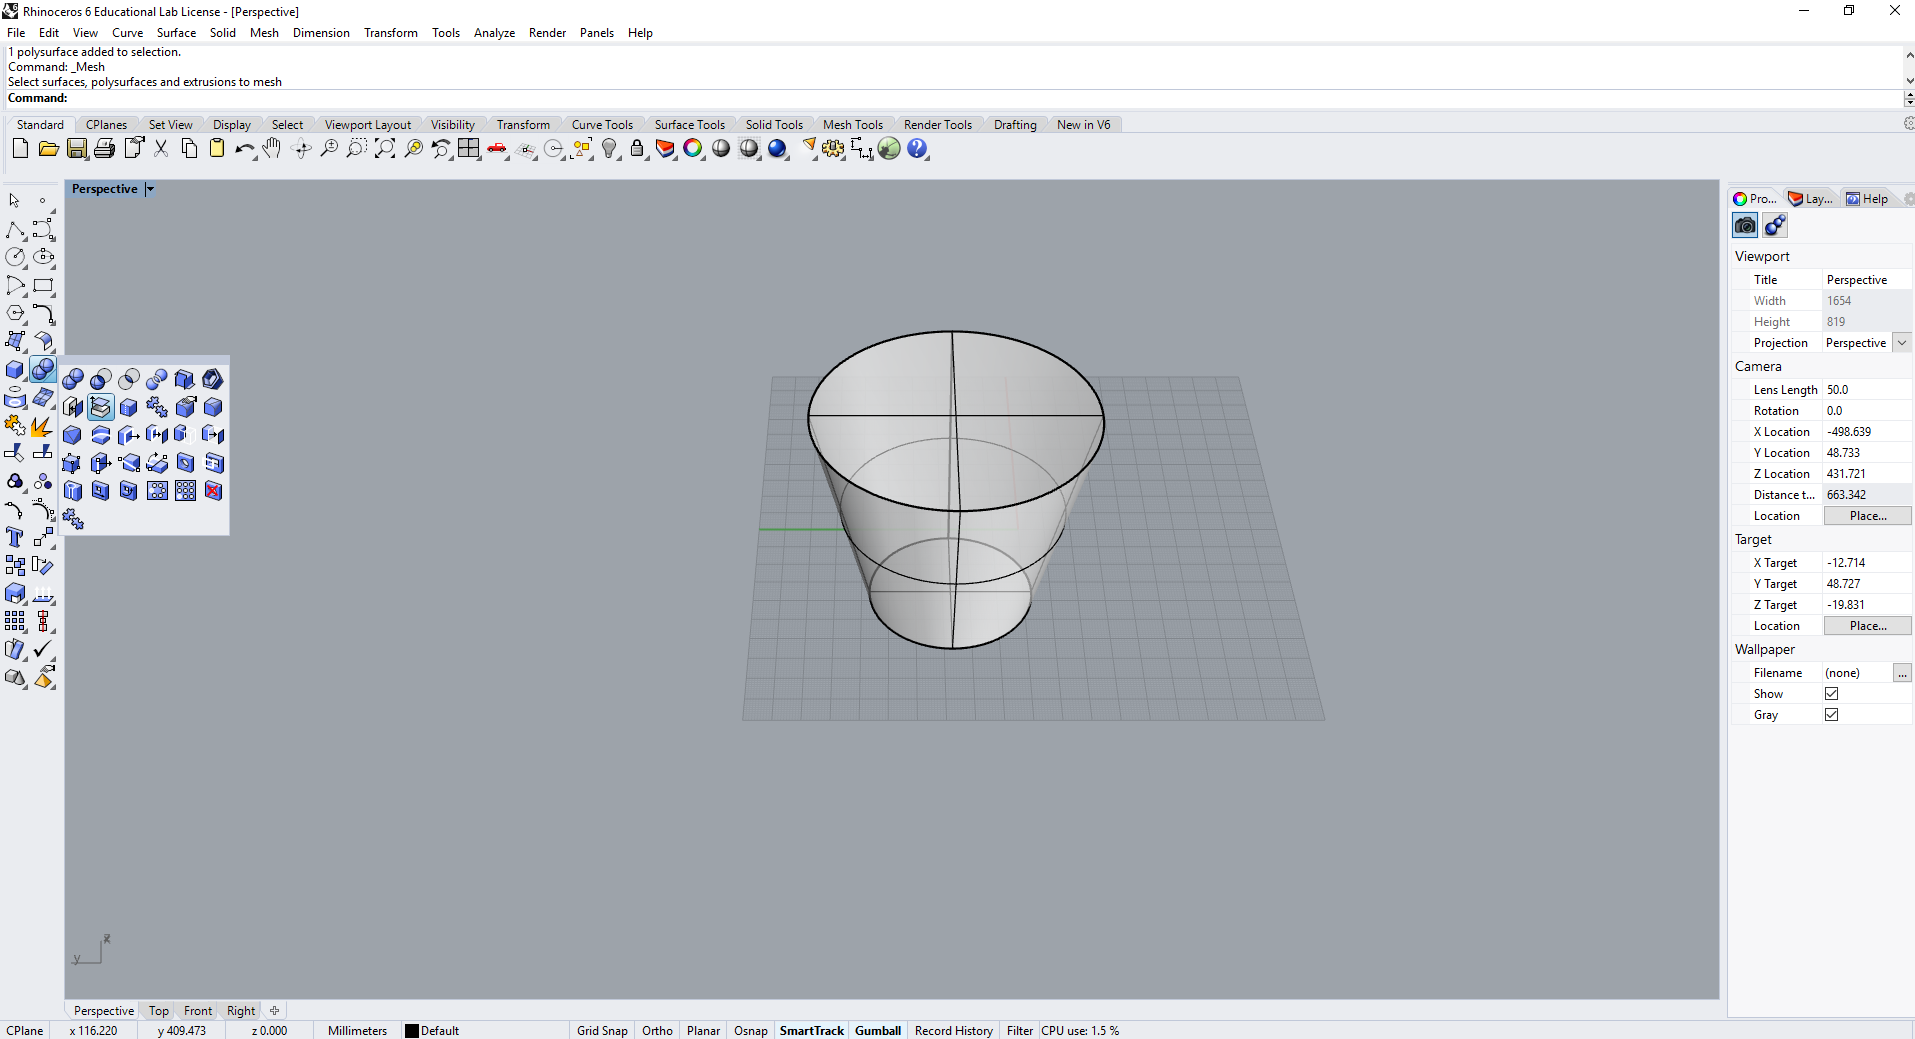Image resolution: width=1915 pixels, height=1039 pixels.
Task: Switch to the Mesh Tools tab
Action: (x=852, y=125)
